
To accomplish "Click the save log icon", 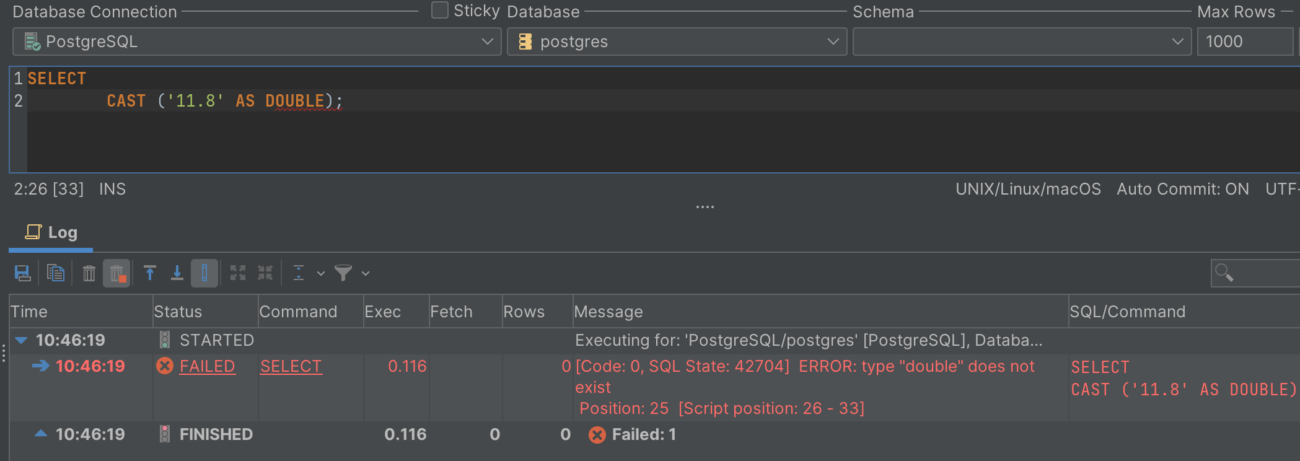I will pyautogui.click(x=22, y=273).
